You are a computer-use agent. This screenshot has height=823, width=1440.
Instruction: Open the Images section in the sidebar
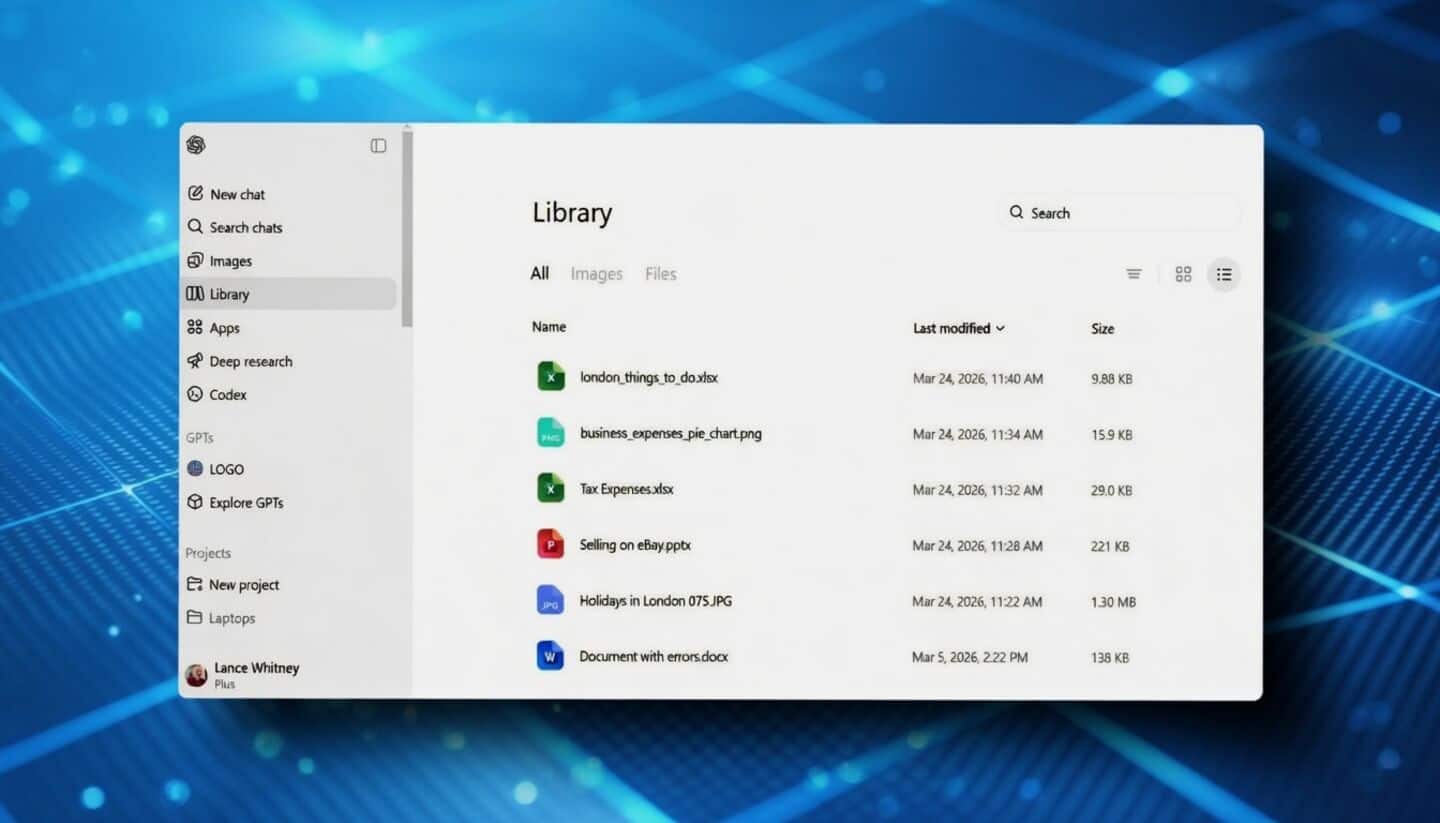pyautogui.click(x=220, y=261)
